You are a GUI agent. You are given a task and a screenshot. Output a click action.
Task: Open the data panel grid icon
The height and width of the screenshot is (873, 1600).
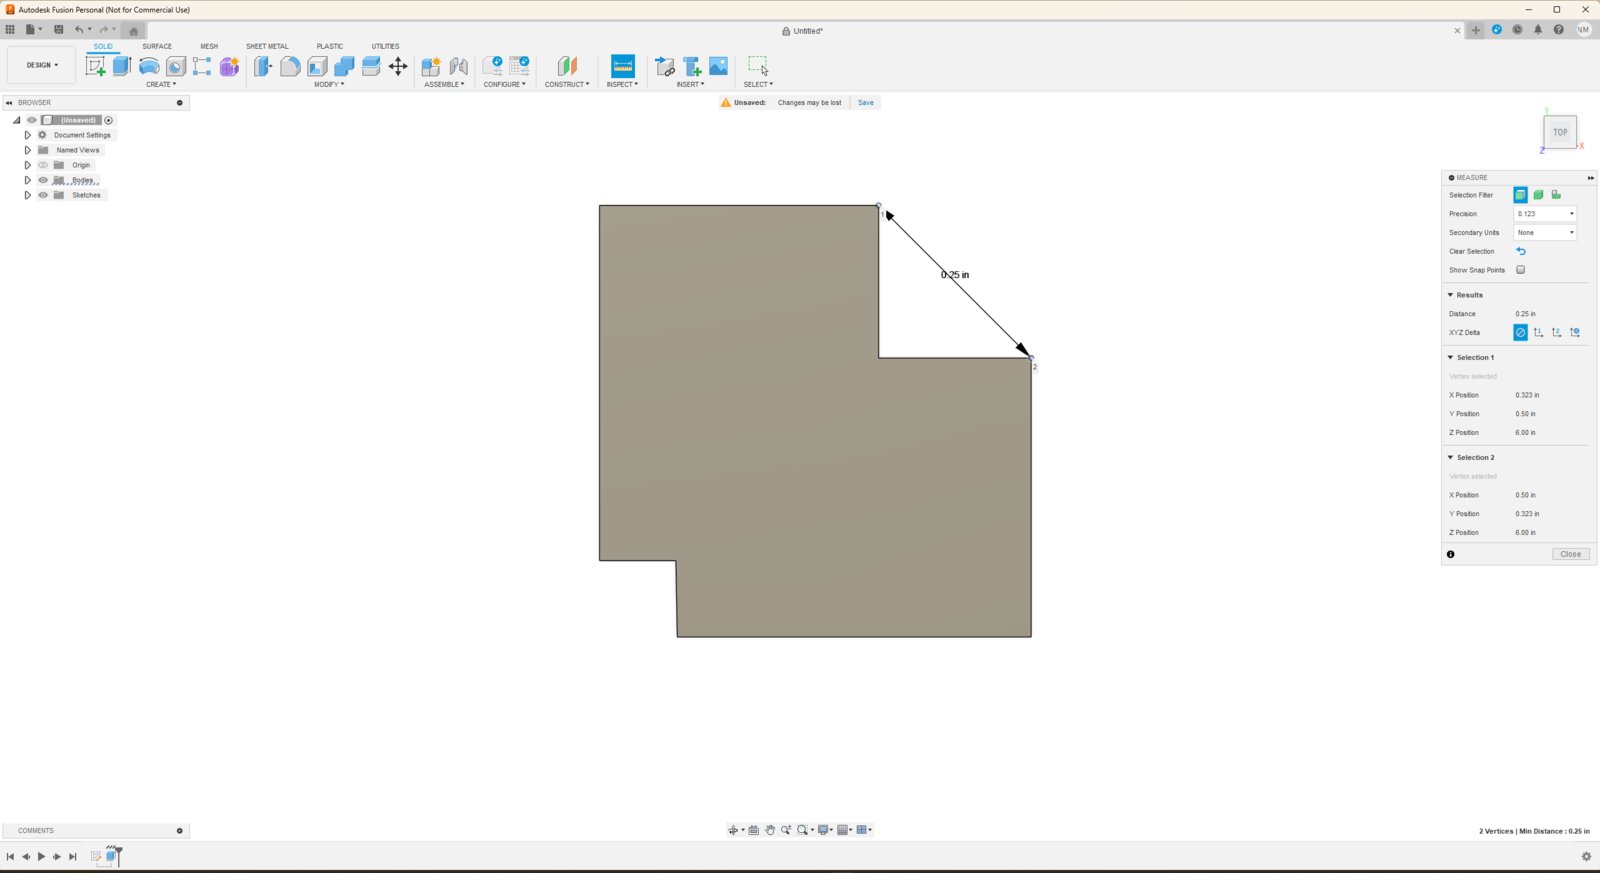10,30
